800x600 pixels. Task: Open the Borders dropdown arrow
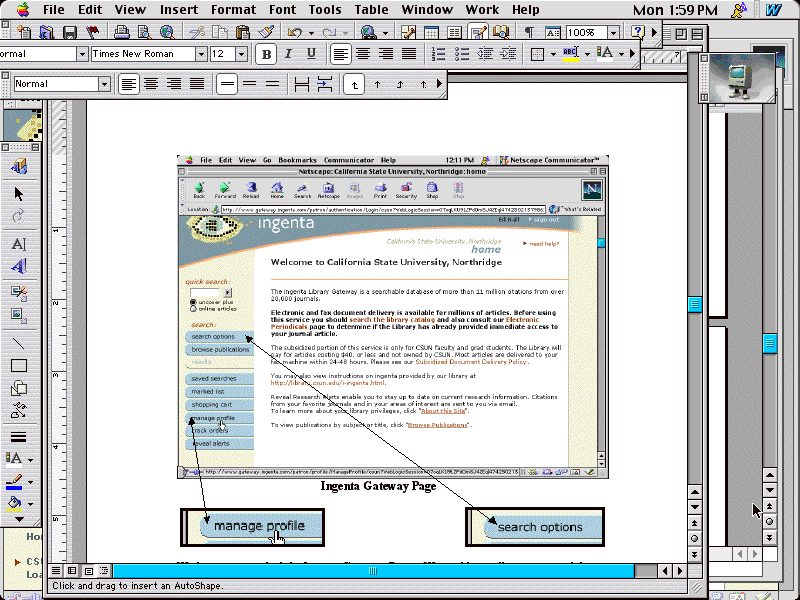tap(554, 54)
